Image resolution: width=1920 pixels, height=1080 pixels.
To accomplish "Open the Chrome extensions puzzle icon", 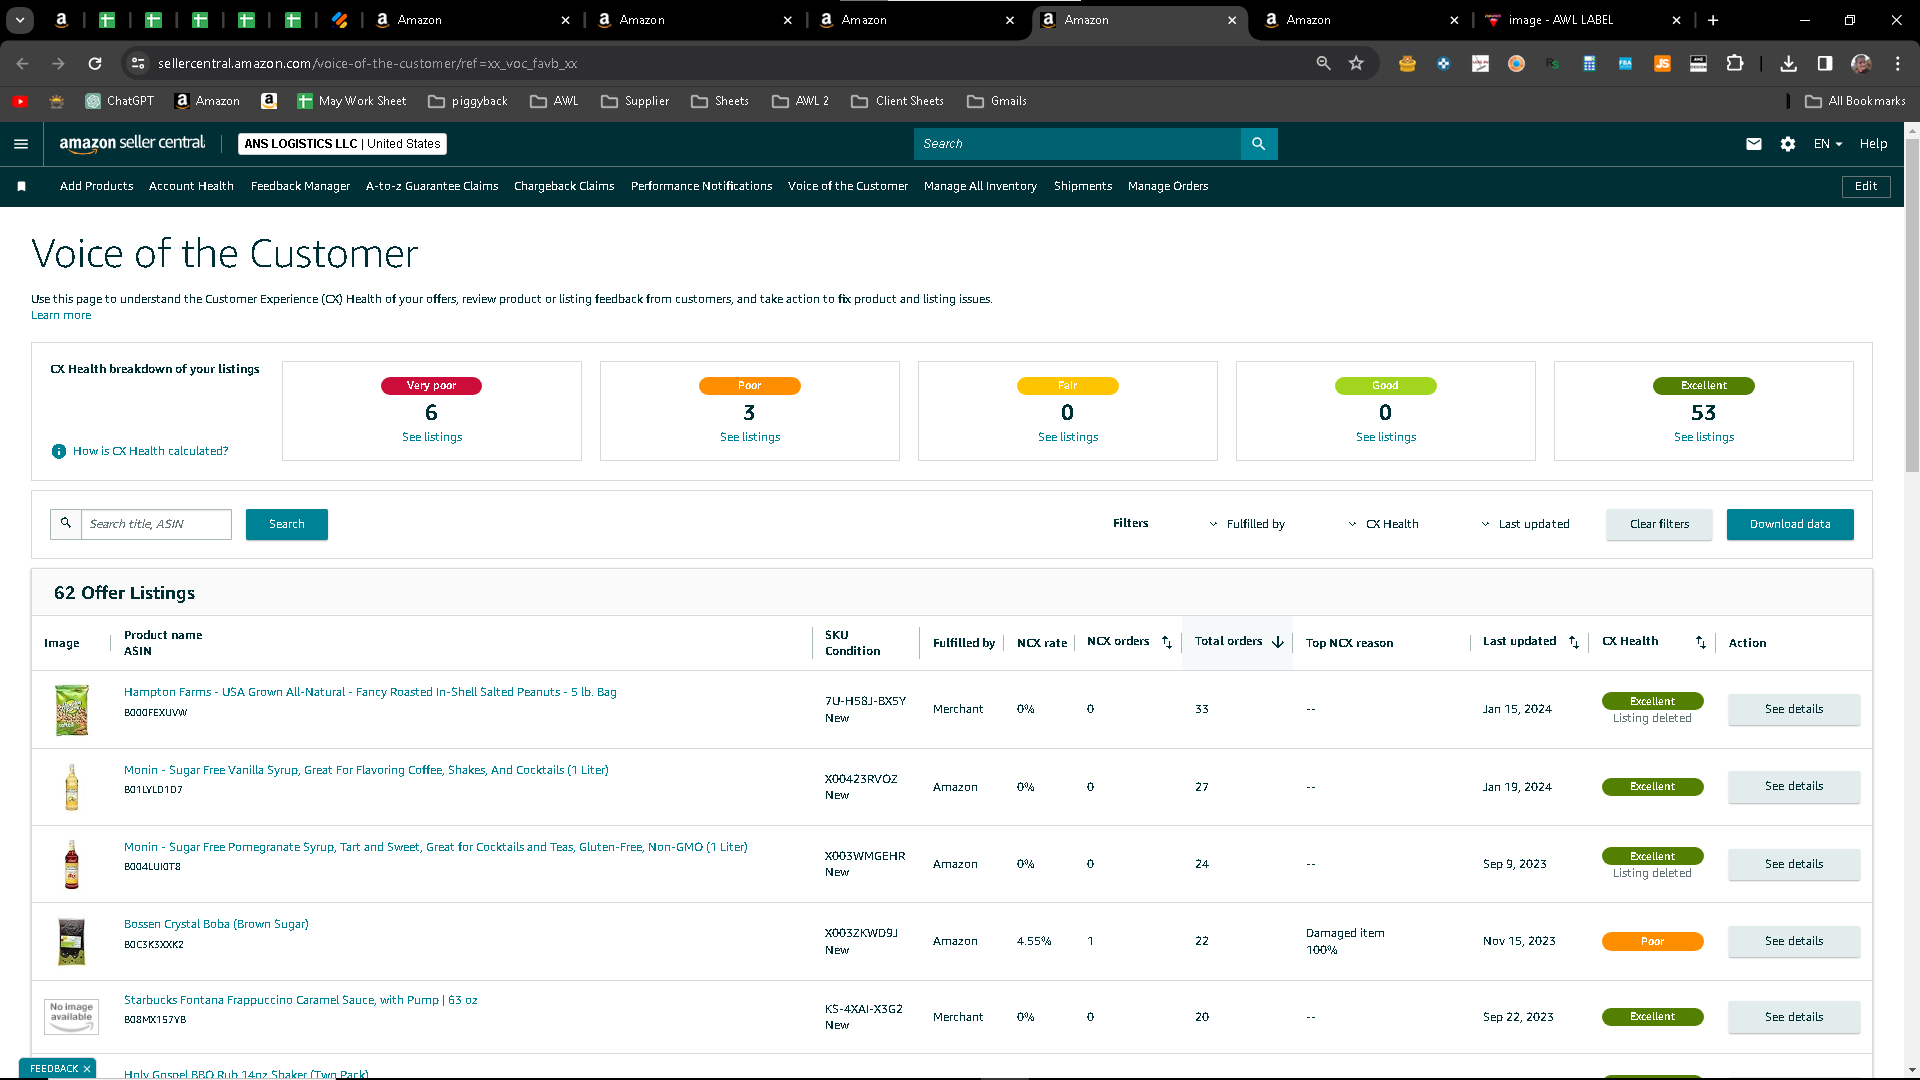I will pyautogui.click(x=1735, y=63).
